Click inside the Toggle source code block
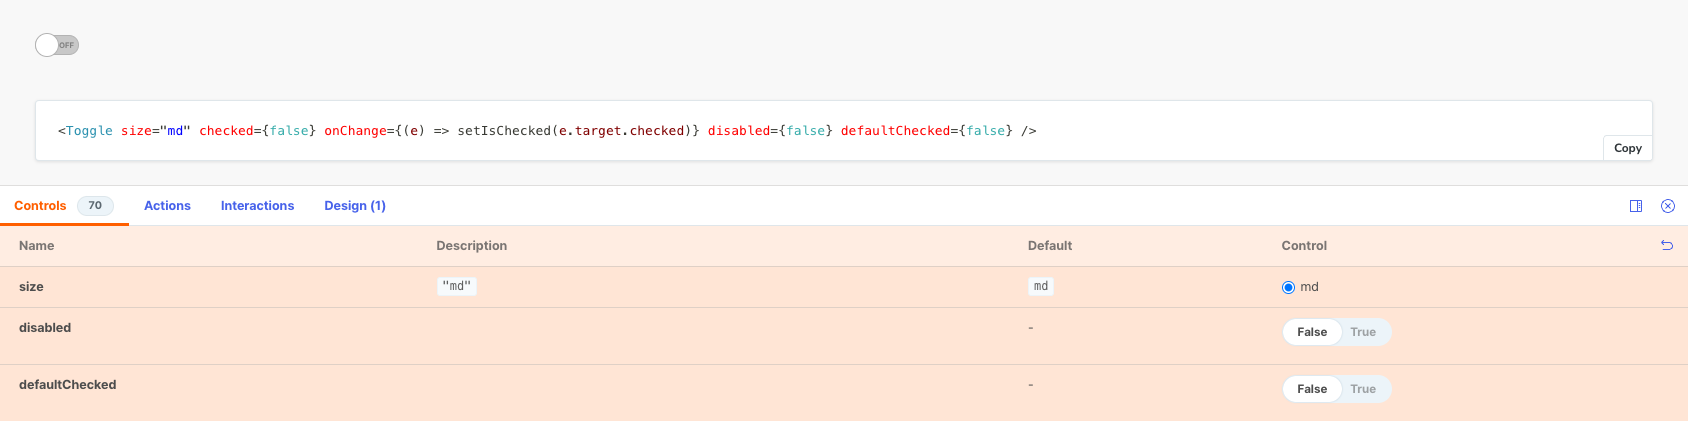Viewport: 1688px width, 421px height. [546, 131]
